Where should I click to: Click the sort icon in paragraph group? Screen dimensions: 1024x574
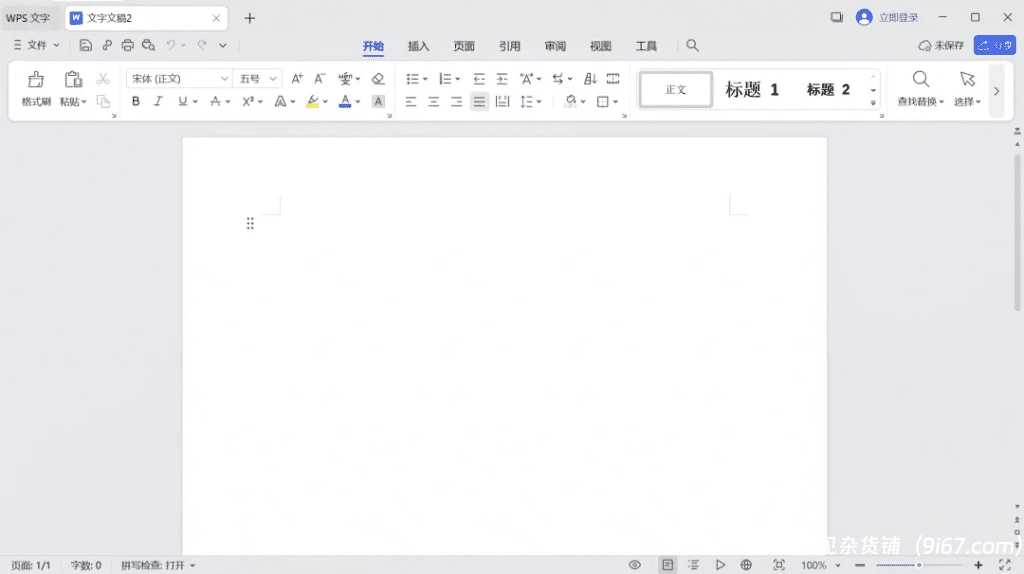[590, 79]
